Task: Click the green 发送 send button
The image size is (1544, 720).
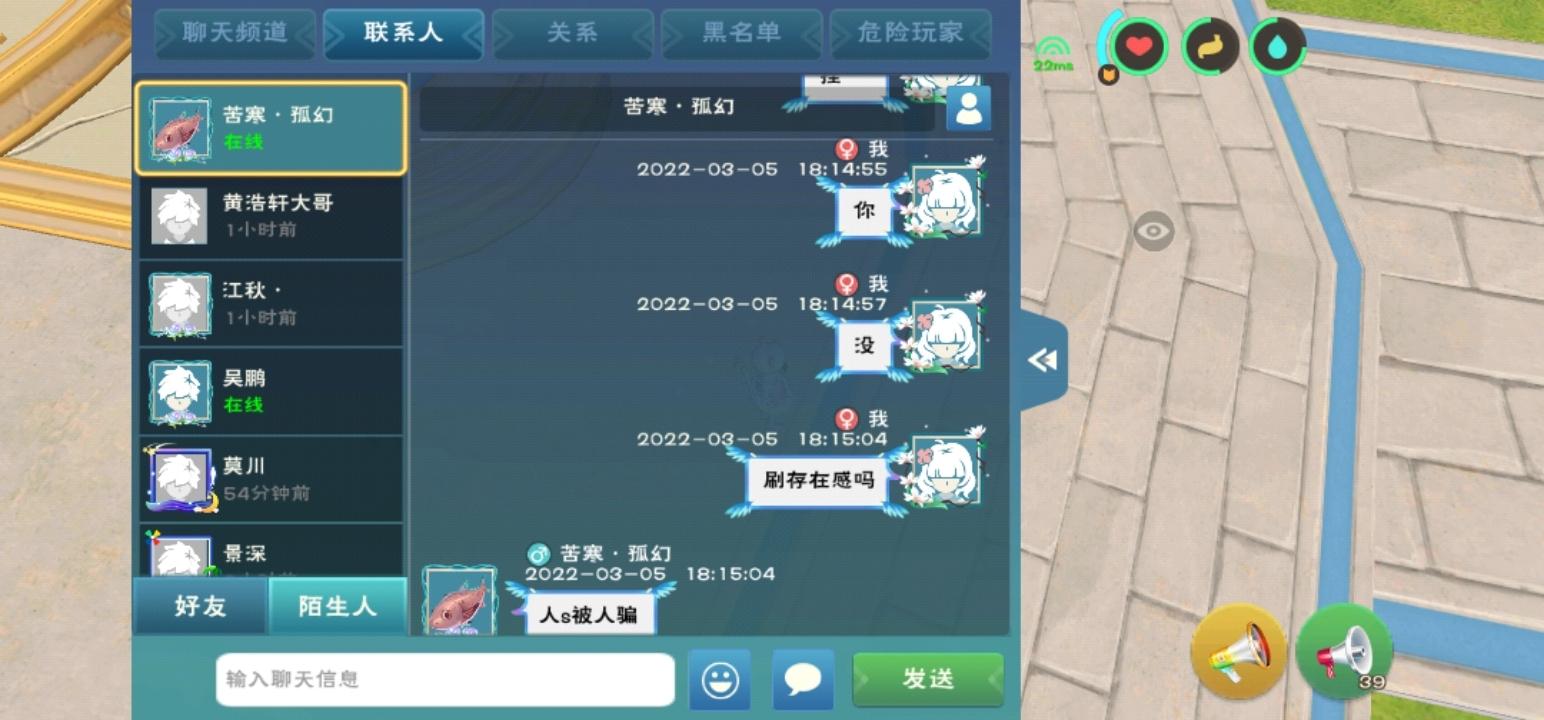Action: pyautogui.click(x=928, y=680)
